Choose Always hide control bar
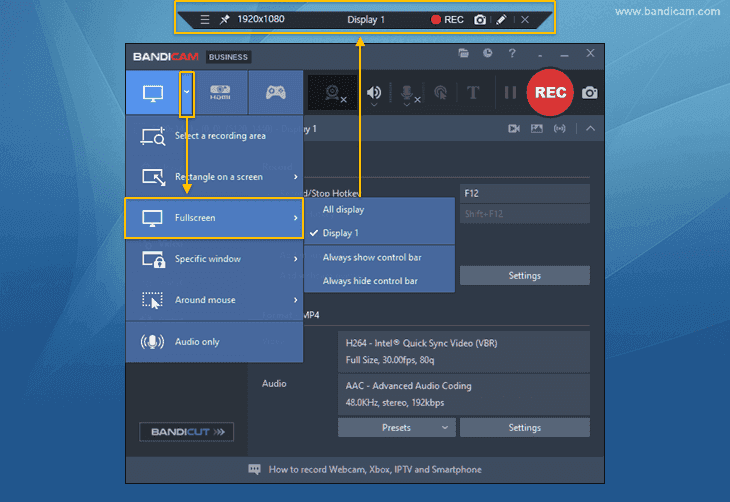This screenshot has width=730, height=502. point(379,281)
